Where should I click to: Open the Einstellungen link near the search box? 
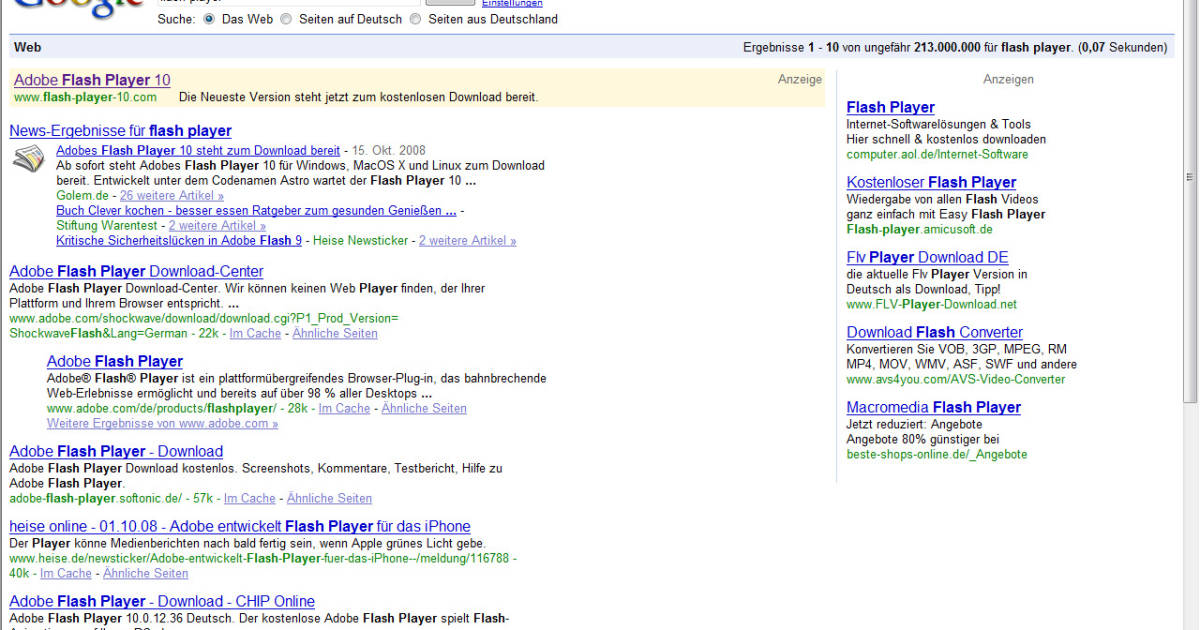(513, 4)
